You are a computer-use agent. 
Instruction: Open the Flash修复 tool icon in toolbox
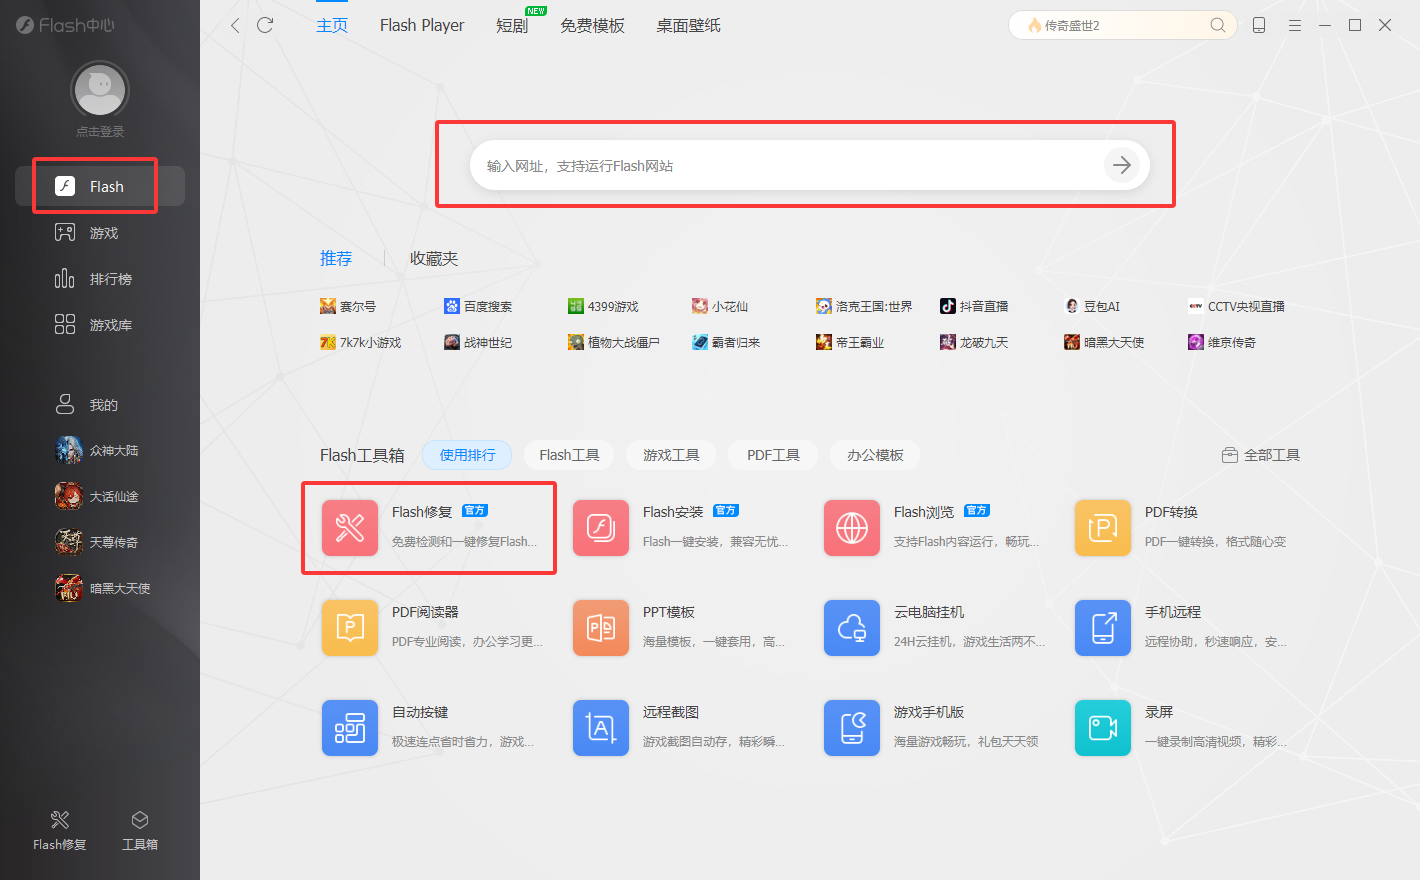(x=350, y=527)
